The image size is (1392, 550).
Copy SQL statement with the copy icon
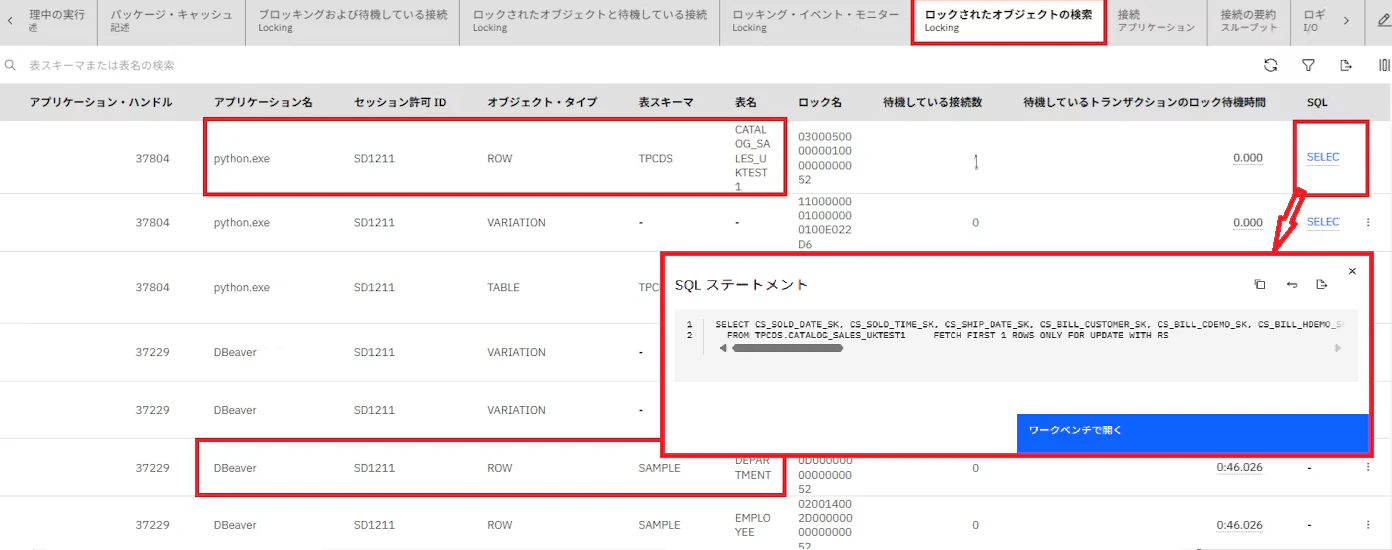point(1260,285)
